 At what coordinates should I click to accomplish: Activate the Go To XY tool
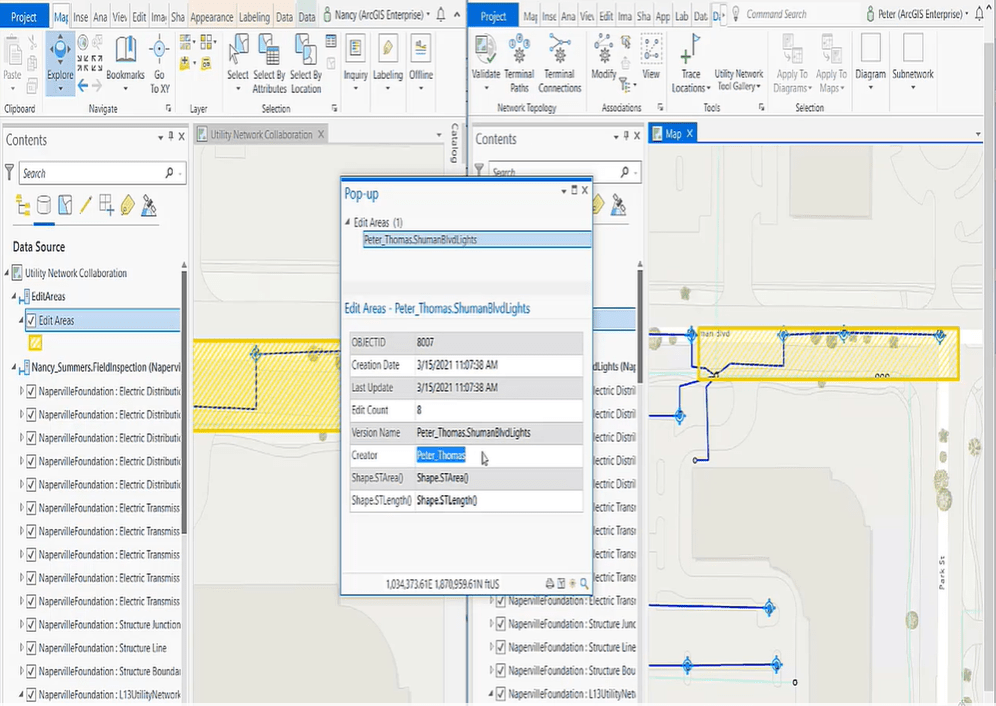[157, 55]
